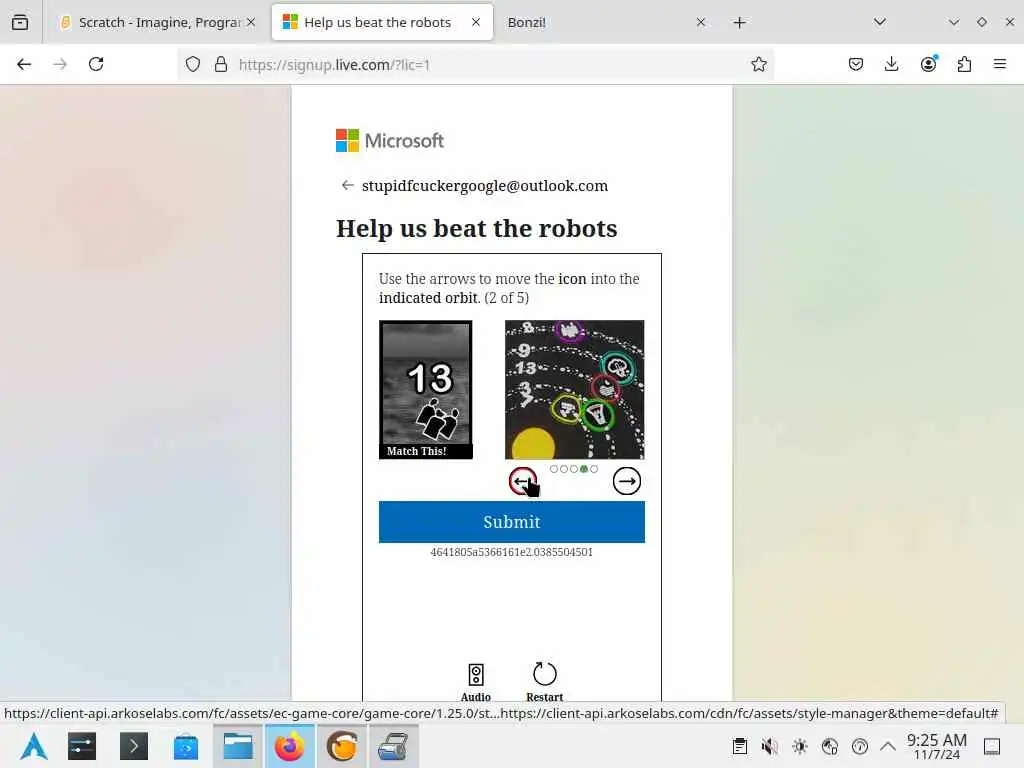This screenshot has width=1024, height=768.
Task: Click the show desktop button in the taskbar
Action: pos(992,746)
